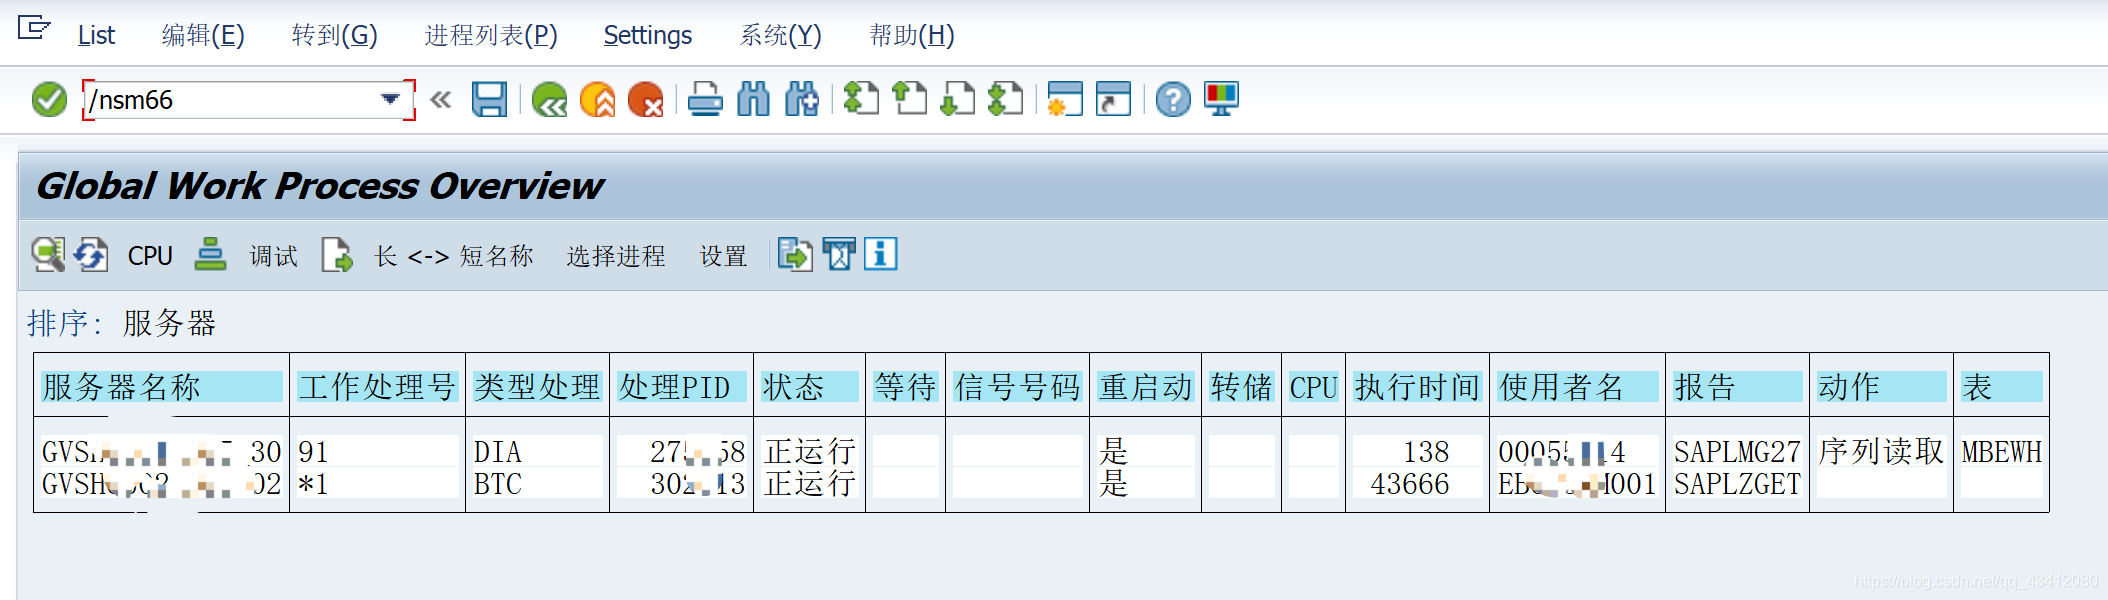Toggle 长 <-> 短名称 name display
Viewport: 2108px width, 600px height.
click(454, 256)
